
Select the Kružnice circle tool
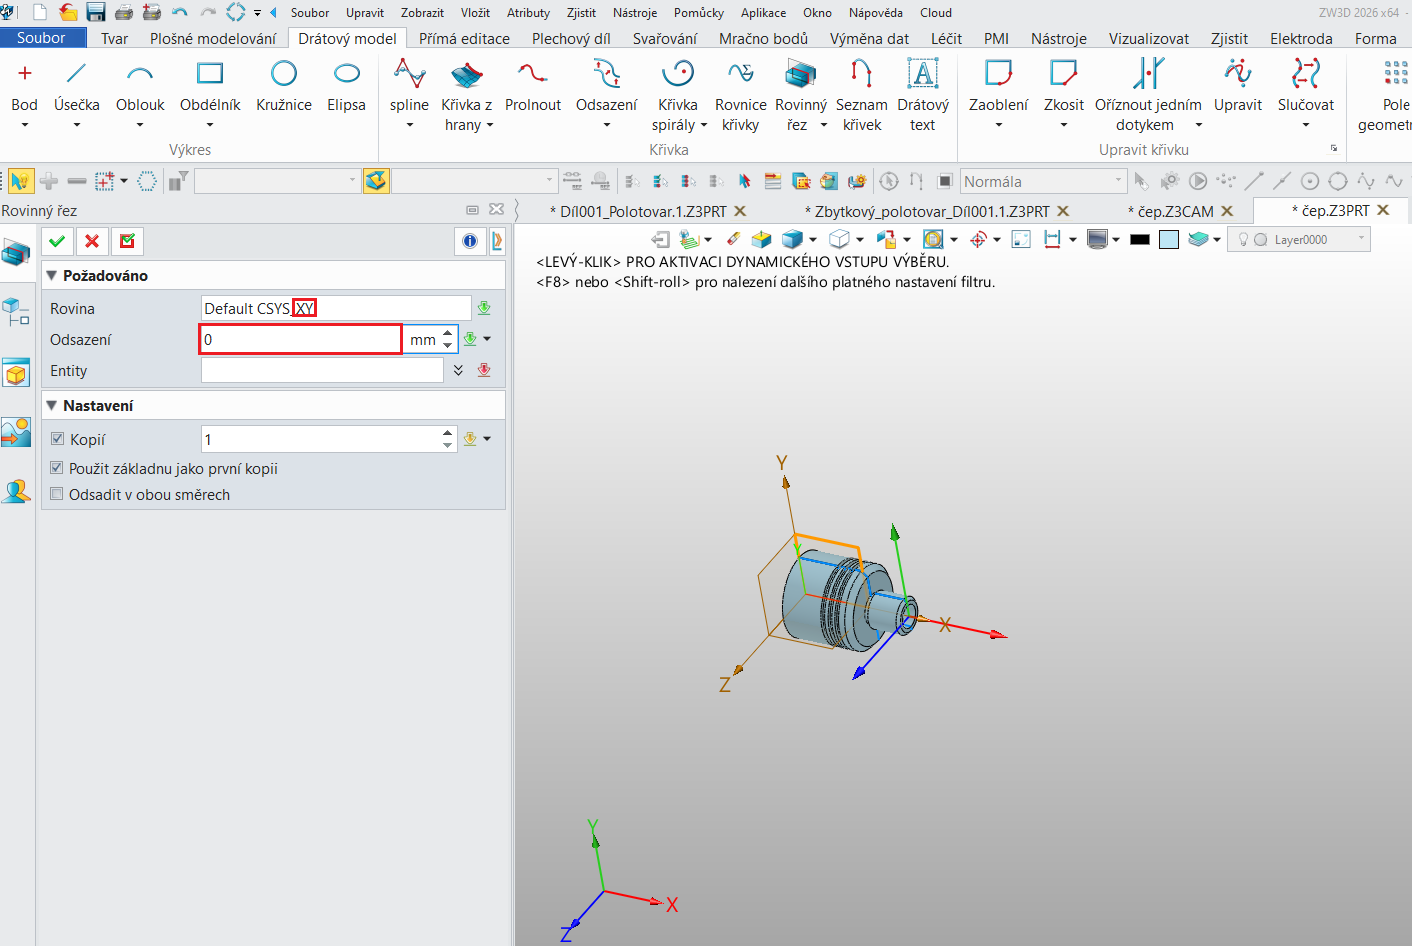tap(284, 86)
